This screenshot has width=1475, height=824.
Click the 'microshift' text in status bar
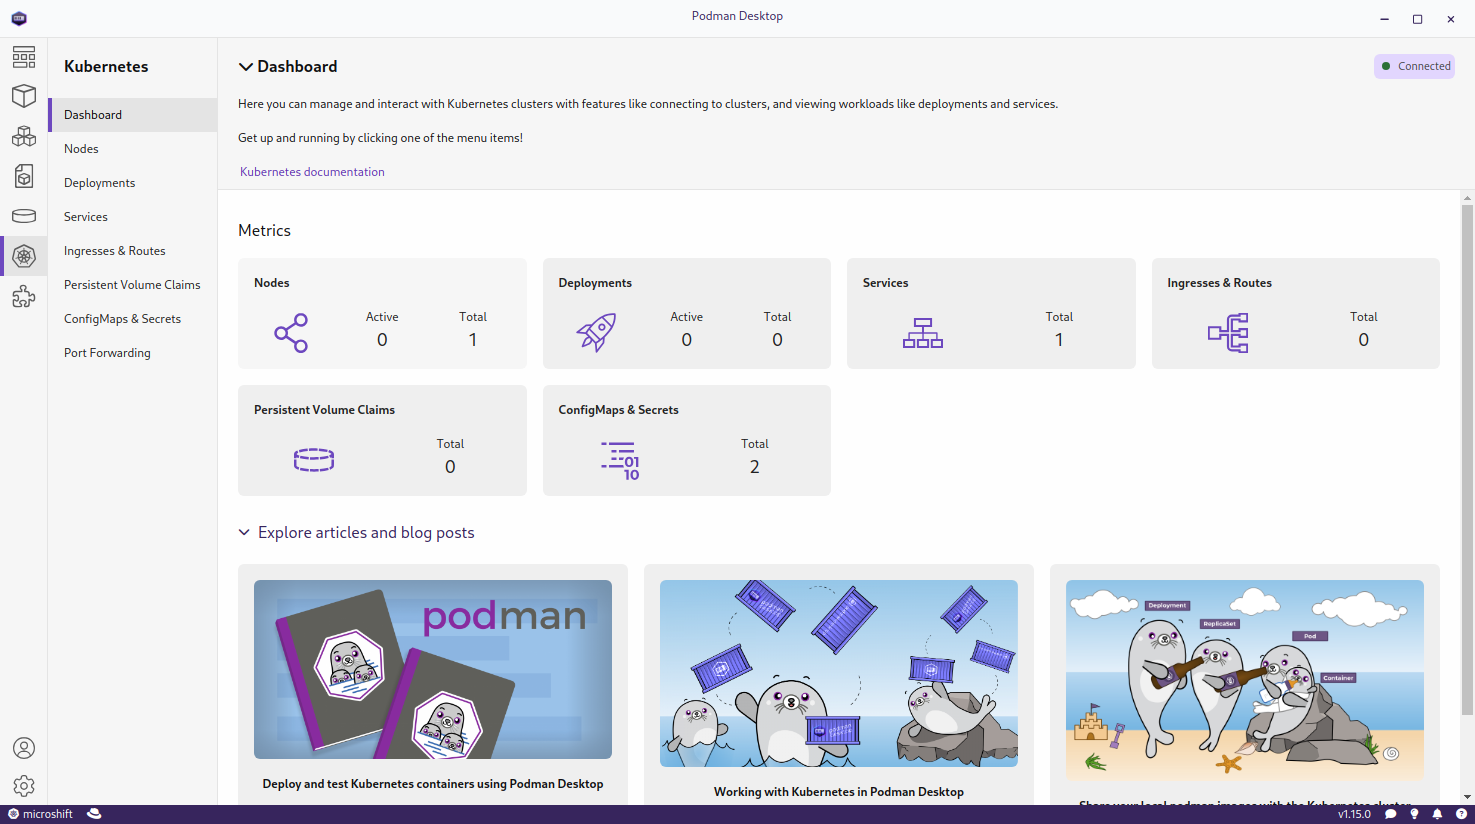pos(48,814)
